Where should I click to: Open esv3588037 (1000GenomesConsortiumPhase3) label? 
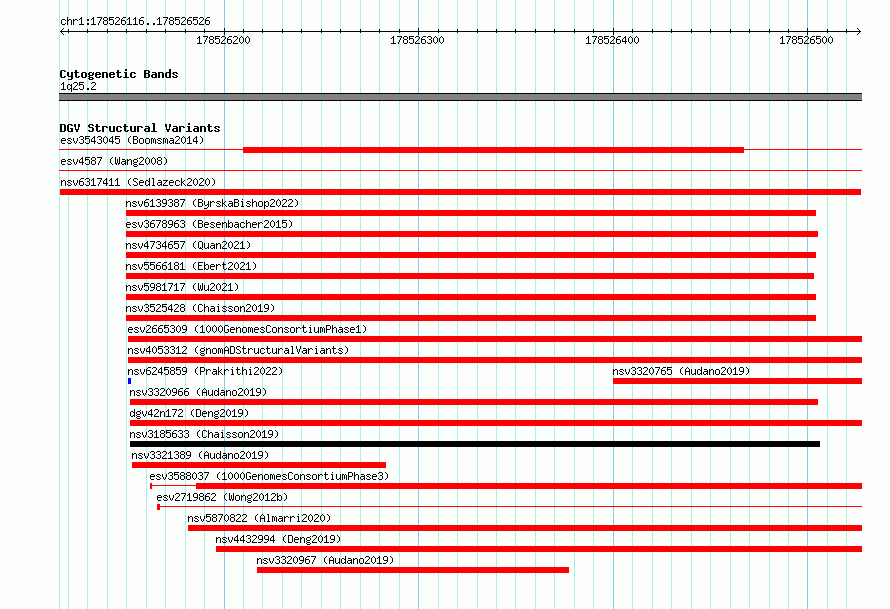tap(269, 476)
